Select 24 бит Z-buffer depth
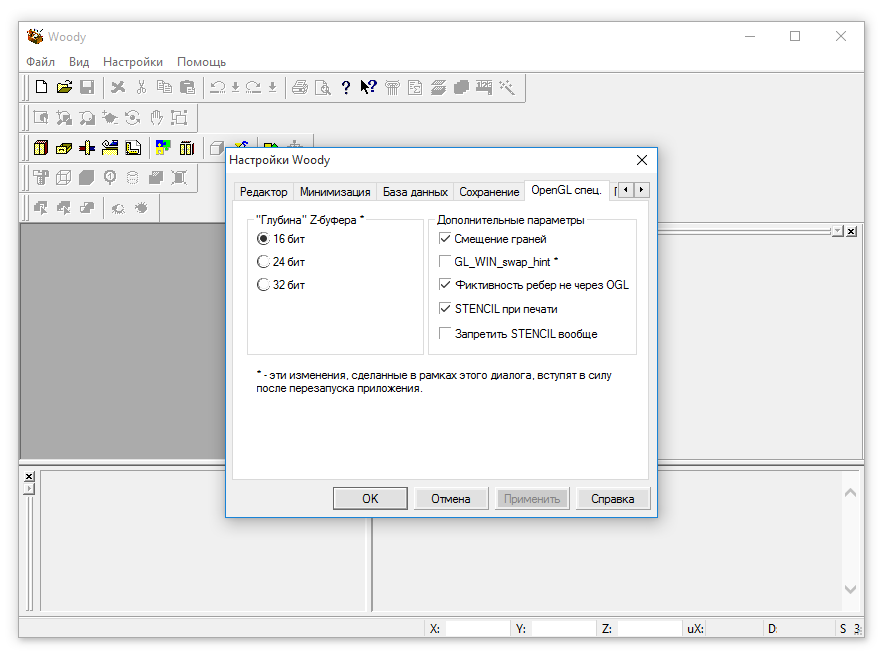 click(x=281, y=262)
